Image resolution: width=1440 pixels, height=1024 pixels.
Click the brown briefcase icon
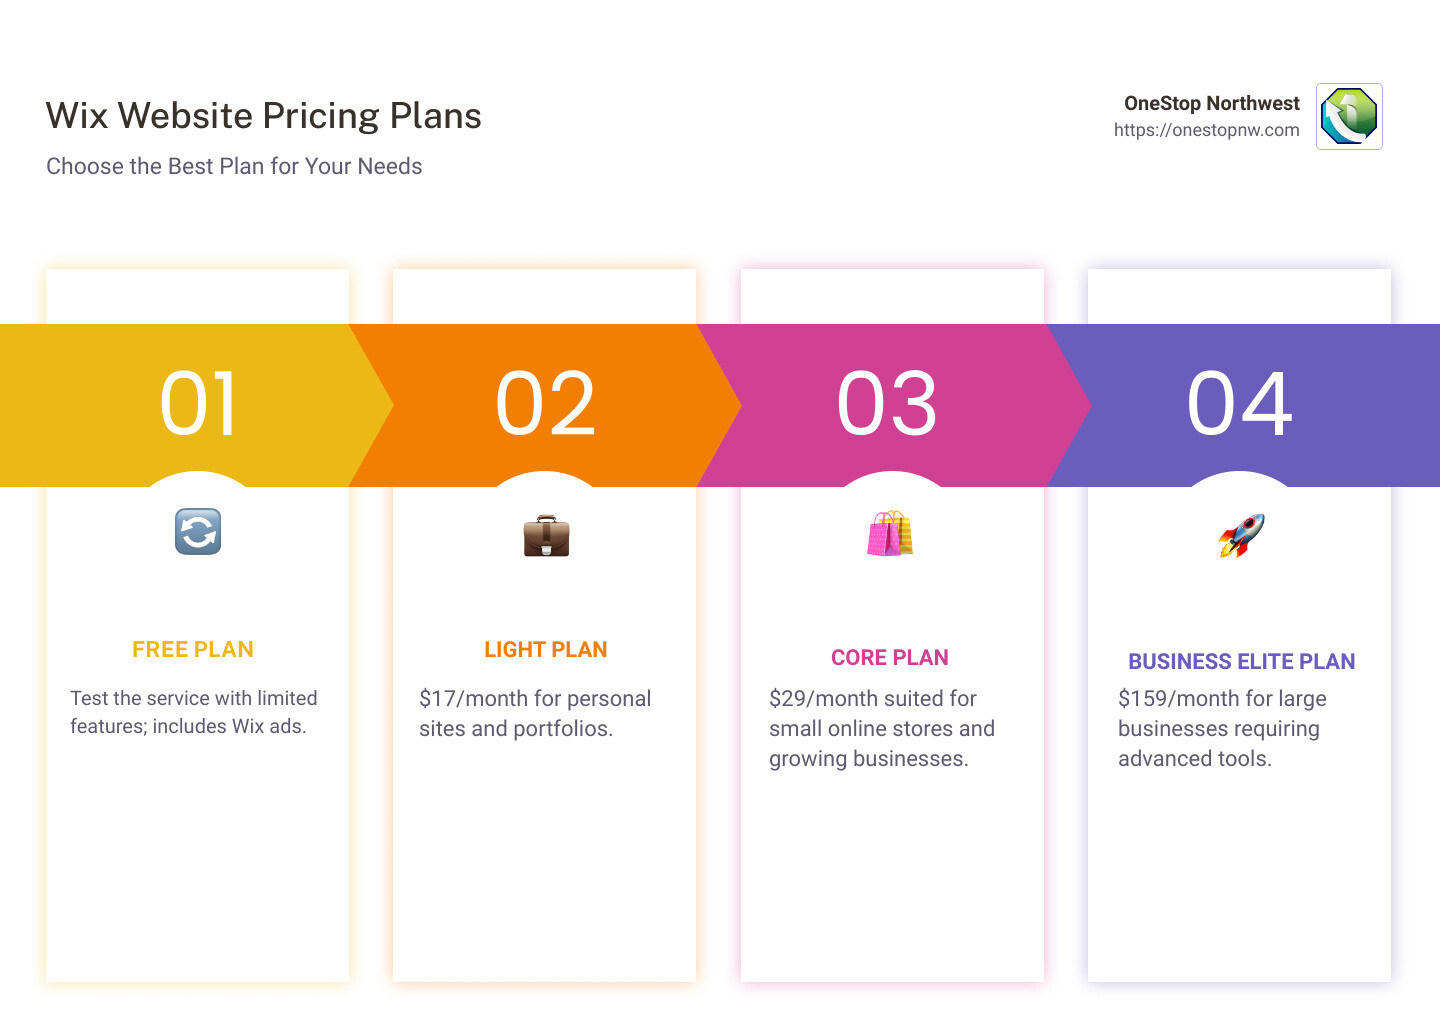(x=546, y=536)
